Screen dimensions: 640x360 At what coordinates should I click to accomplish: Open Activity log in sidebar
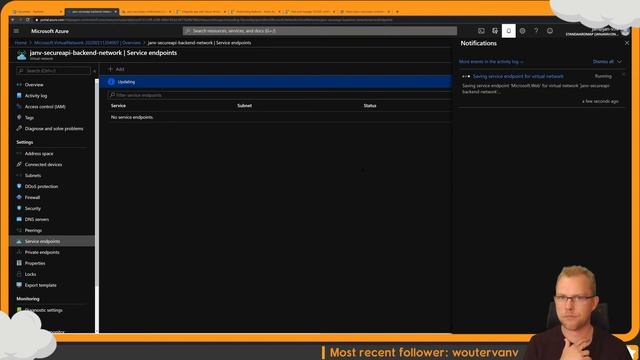point(36,96)
